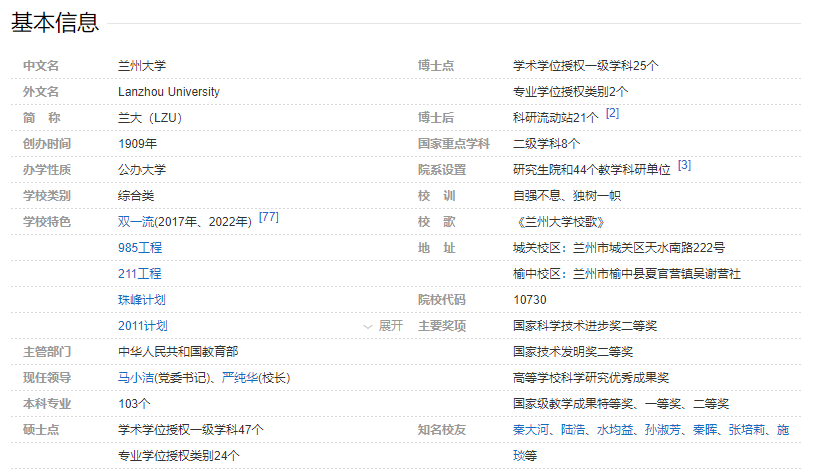The width and height of the screenshot is (815, 476).
Task: Select the 秦晖 alumni link
Action: pyautogui.click(x=705, y=430)
